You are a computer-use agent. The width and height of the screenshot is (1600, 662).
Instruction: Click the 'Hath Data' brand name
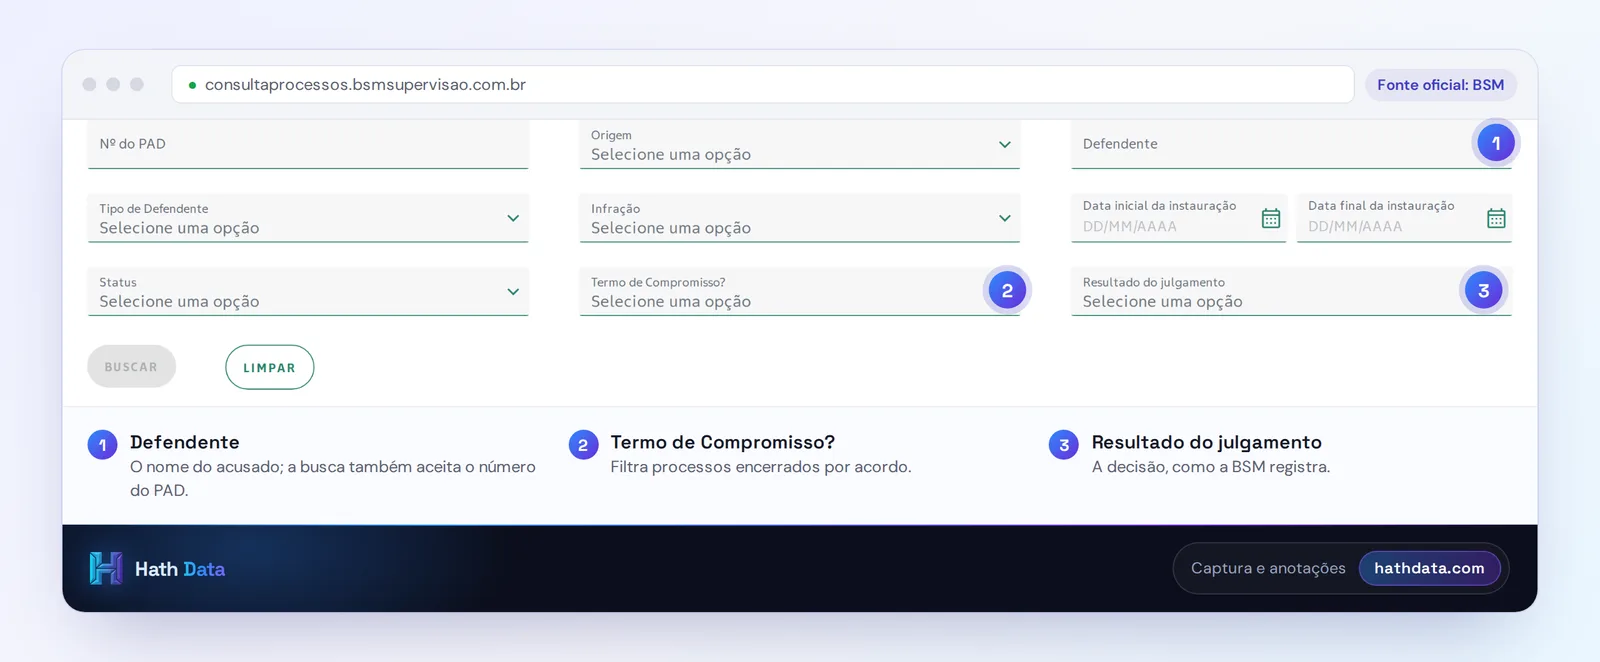point(180,569)
